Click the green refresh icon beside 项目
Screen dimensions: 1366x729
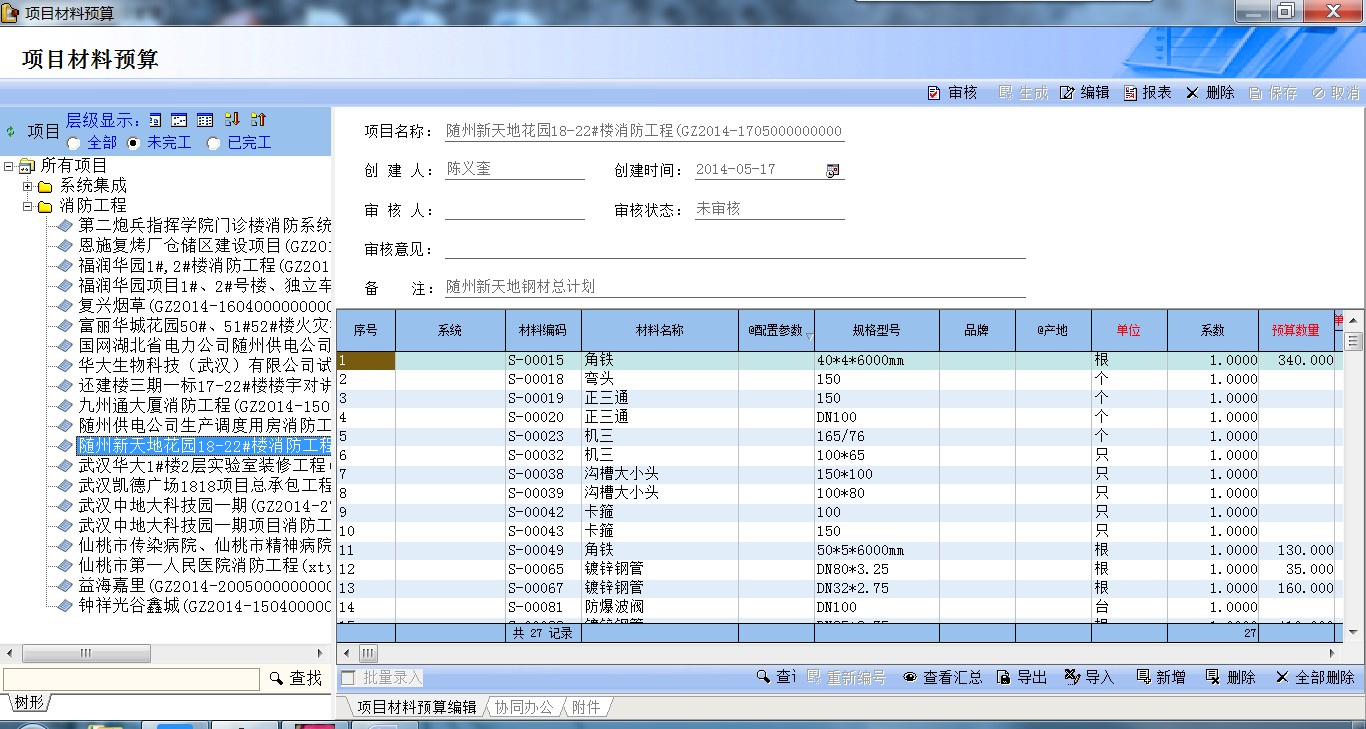(11, 131)
